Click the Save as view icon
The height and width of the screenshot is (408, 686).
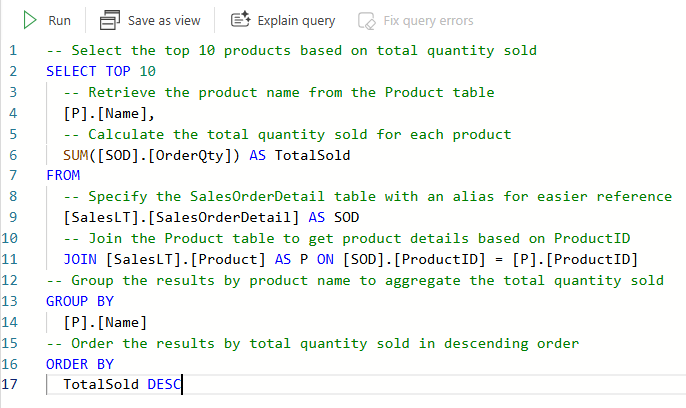[110, 20]
